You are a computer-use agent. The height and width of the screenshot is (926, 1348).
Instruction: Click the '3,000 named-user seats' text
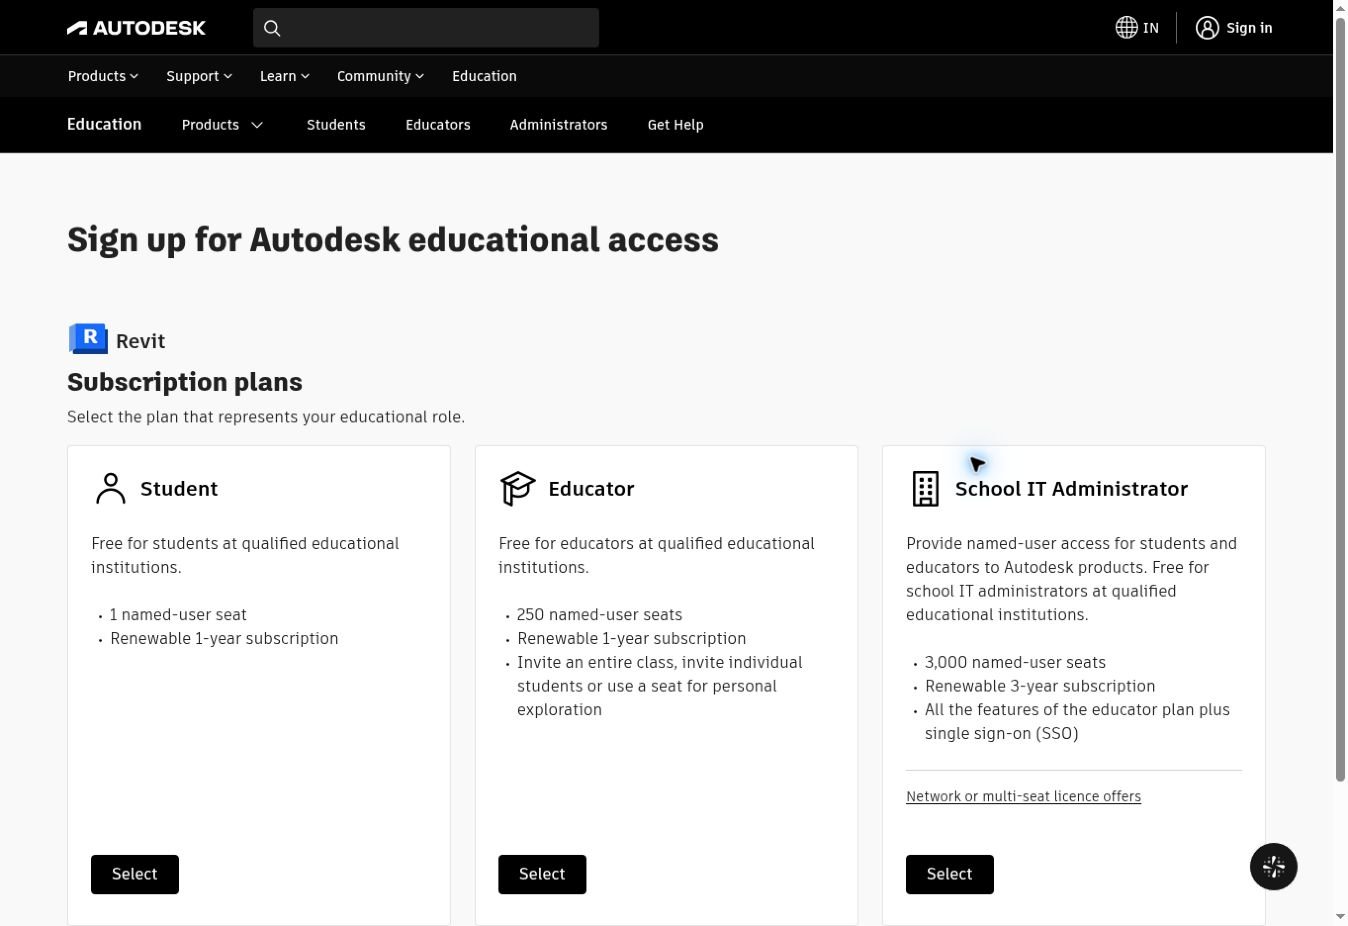point(1015,662)
